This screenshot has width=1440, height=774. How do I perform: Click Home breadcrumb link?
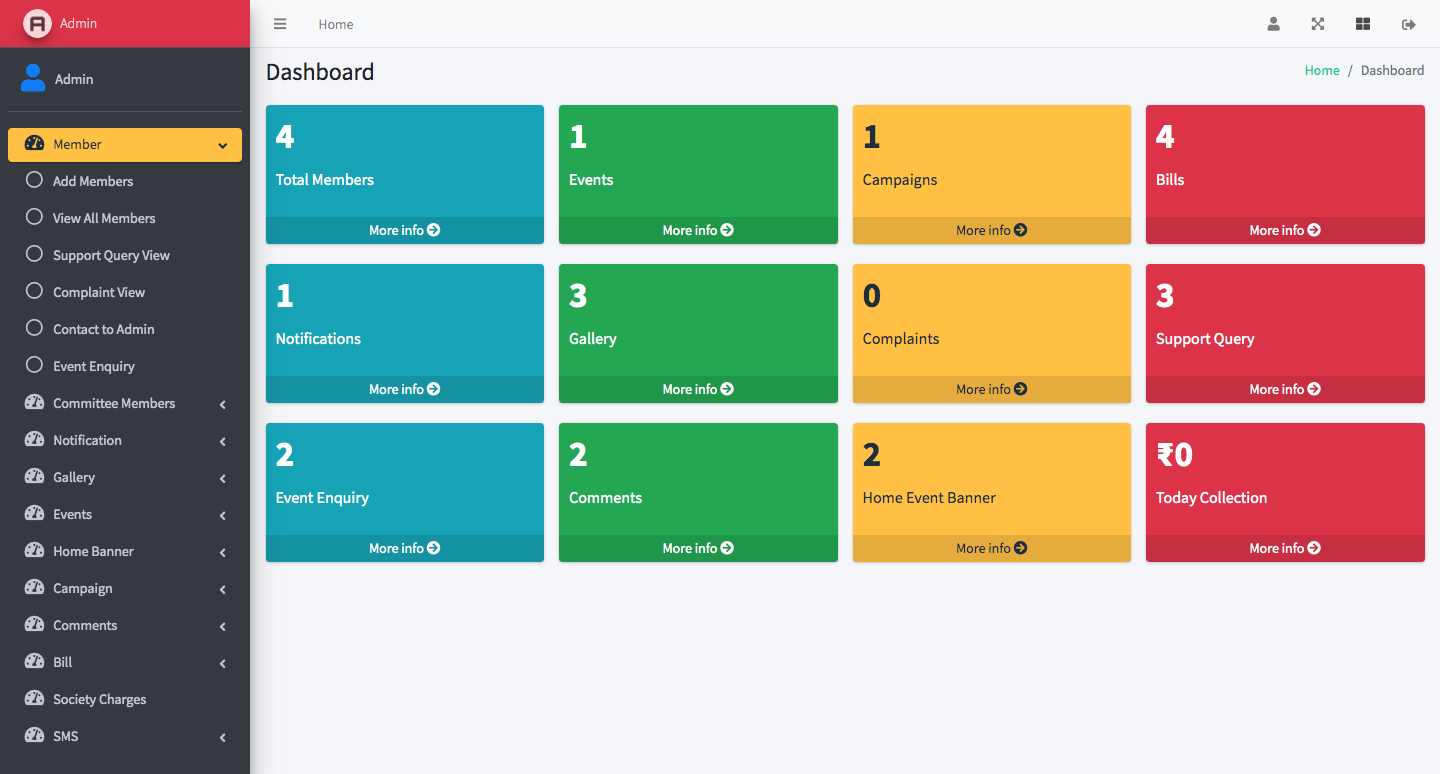[x=1321, y=70]
